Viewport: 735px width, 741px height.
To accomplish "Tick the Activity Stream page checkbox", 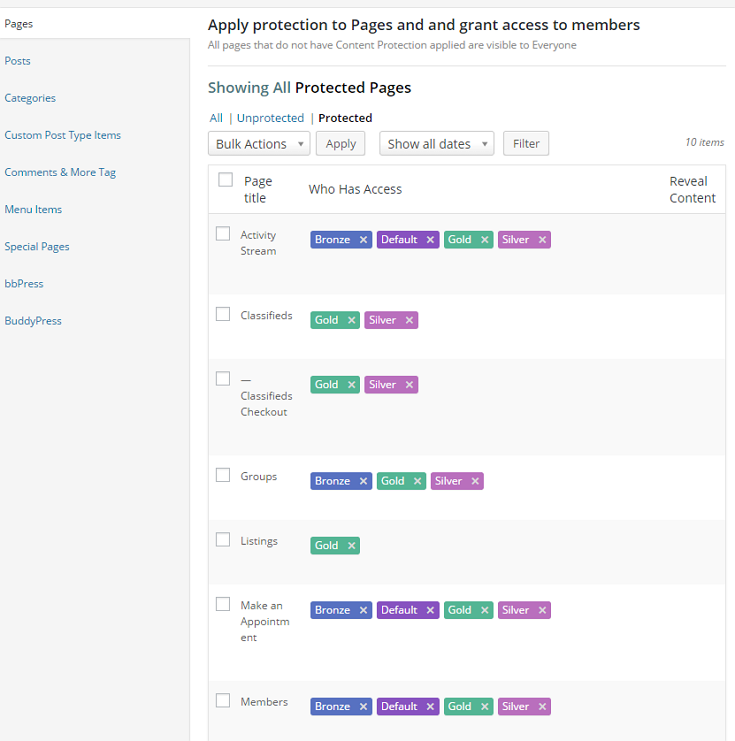I will point(223,234).
